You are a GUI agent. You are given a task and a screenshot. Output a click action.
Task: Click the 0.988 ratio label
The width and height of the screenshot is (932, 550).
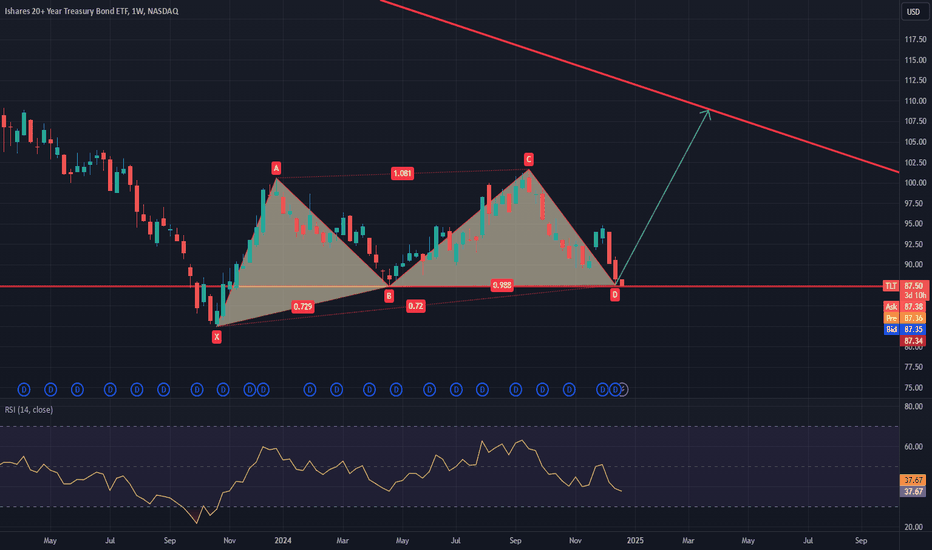click(x=502, y=285)
